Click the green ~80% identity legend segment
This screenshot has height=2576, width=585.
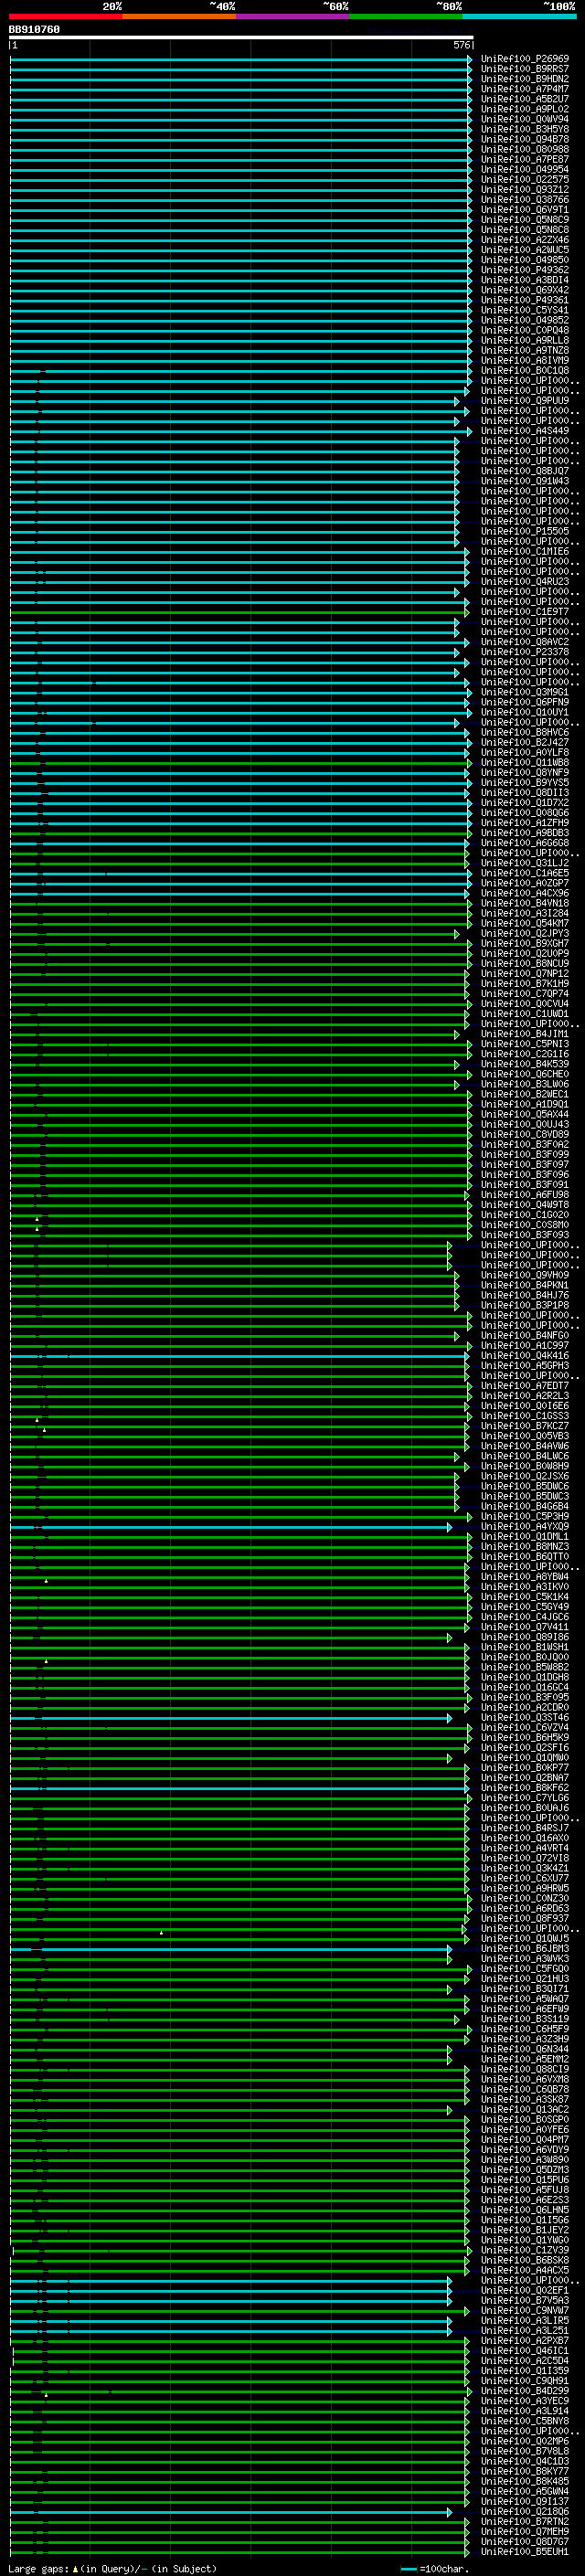click(x=406, y=16)
